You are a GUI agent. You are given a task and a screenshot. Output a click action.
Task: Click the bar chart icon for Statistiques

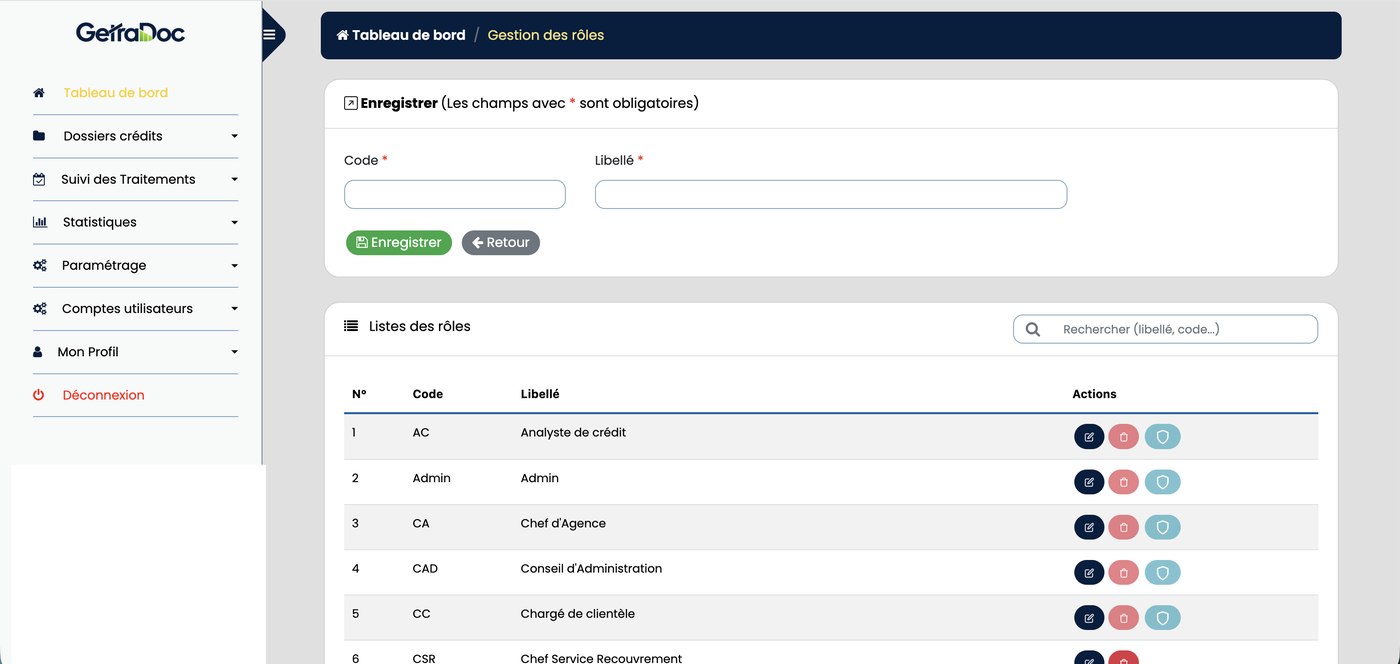[x=39, y=222]
